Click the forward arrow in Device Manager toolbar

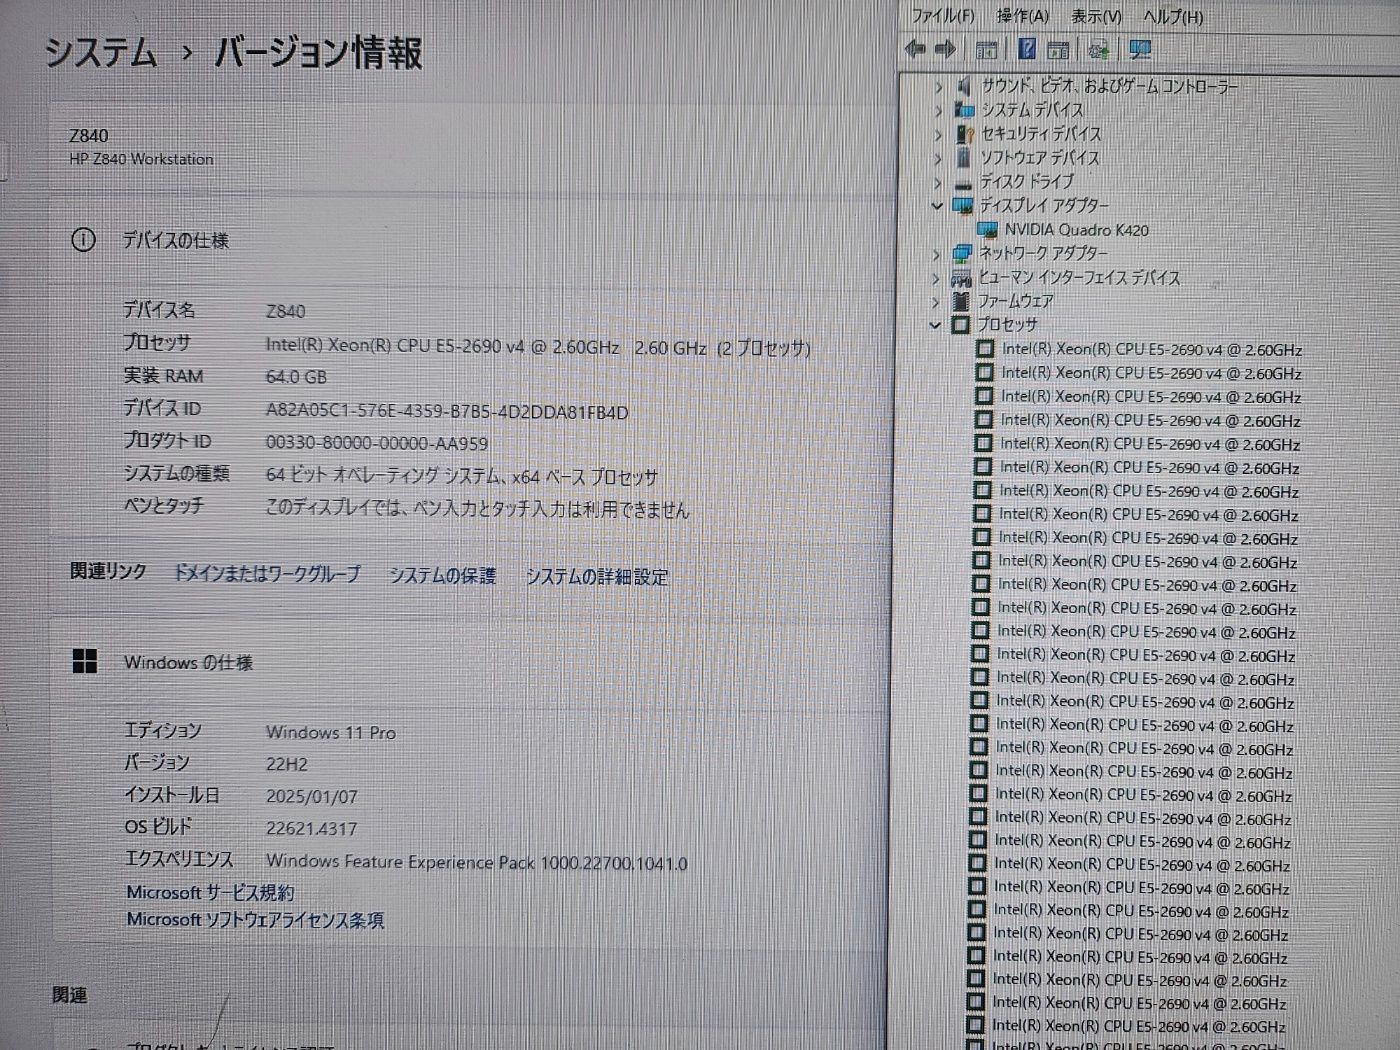point(946,49)
